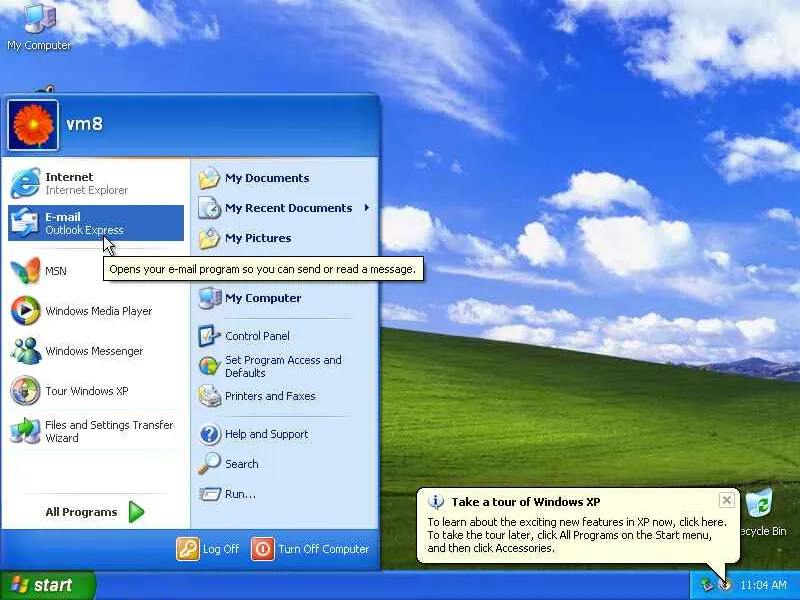This screenshot has height=600, width=800.
Task: Choose Windows Messenger menu label
Action: [94, 351]
